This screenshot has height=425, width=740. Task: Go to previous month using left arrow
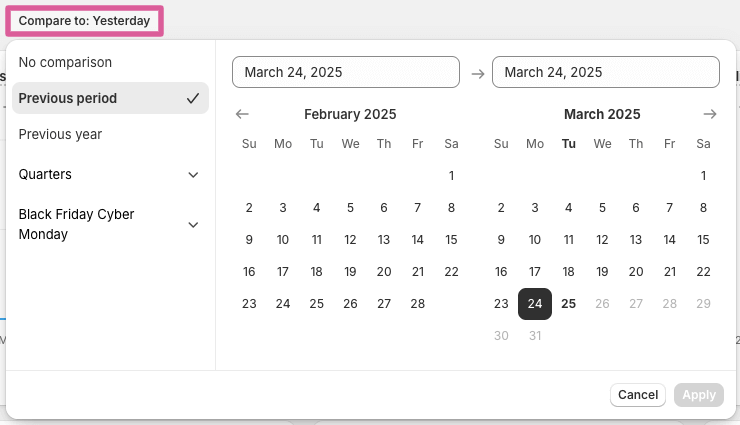pyautogui.click(x=242, y=114)
